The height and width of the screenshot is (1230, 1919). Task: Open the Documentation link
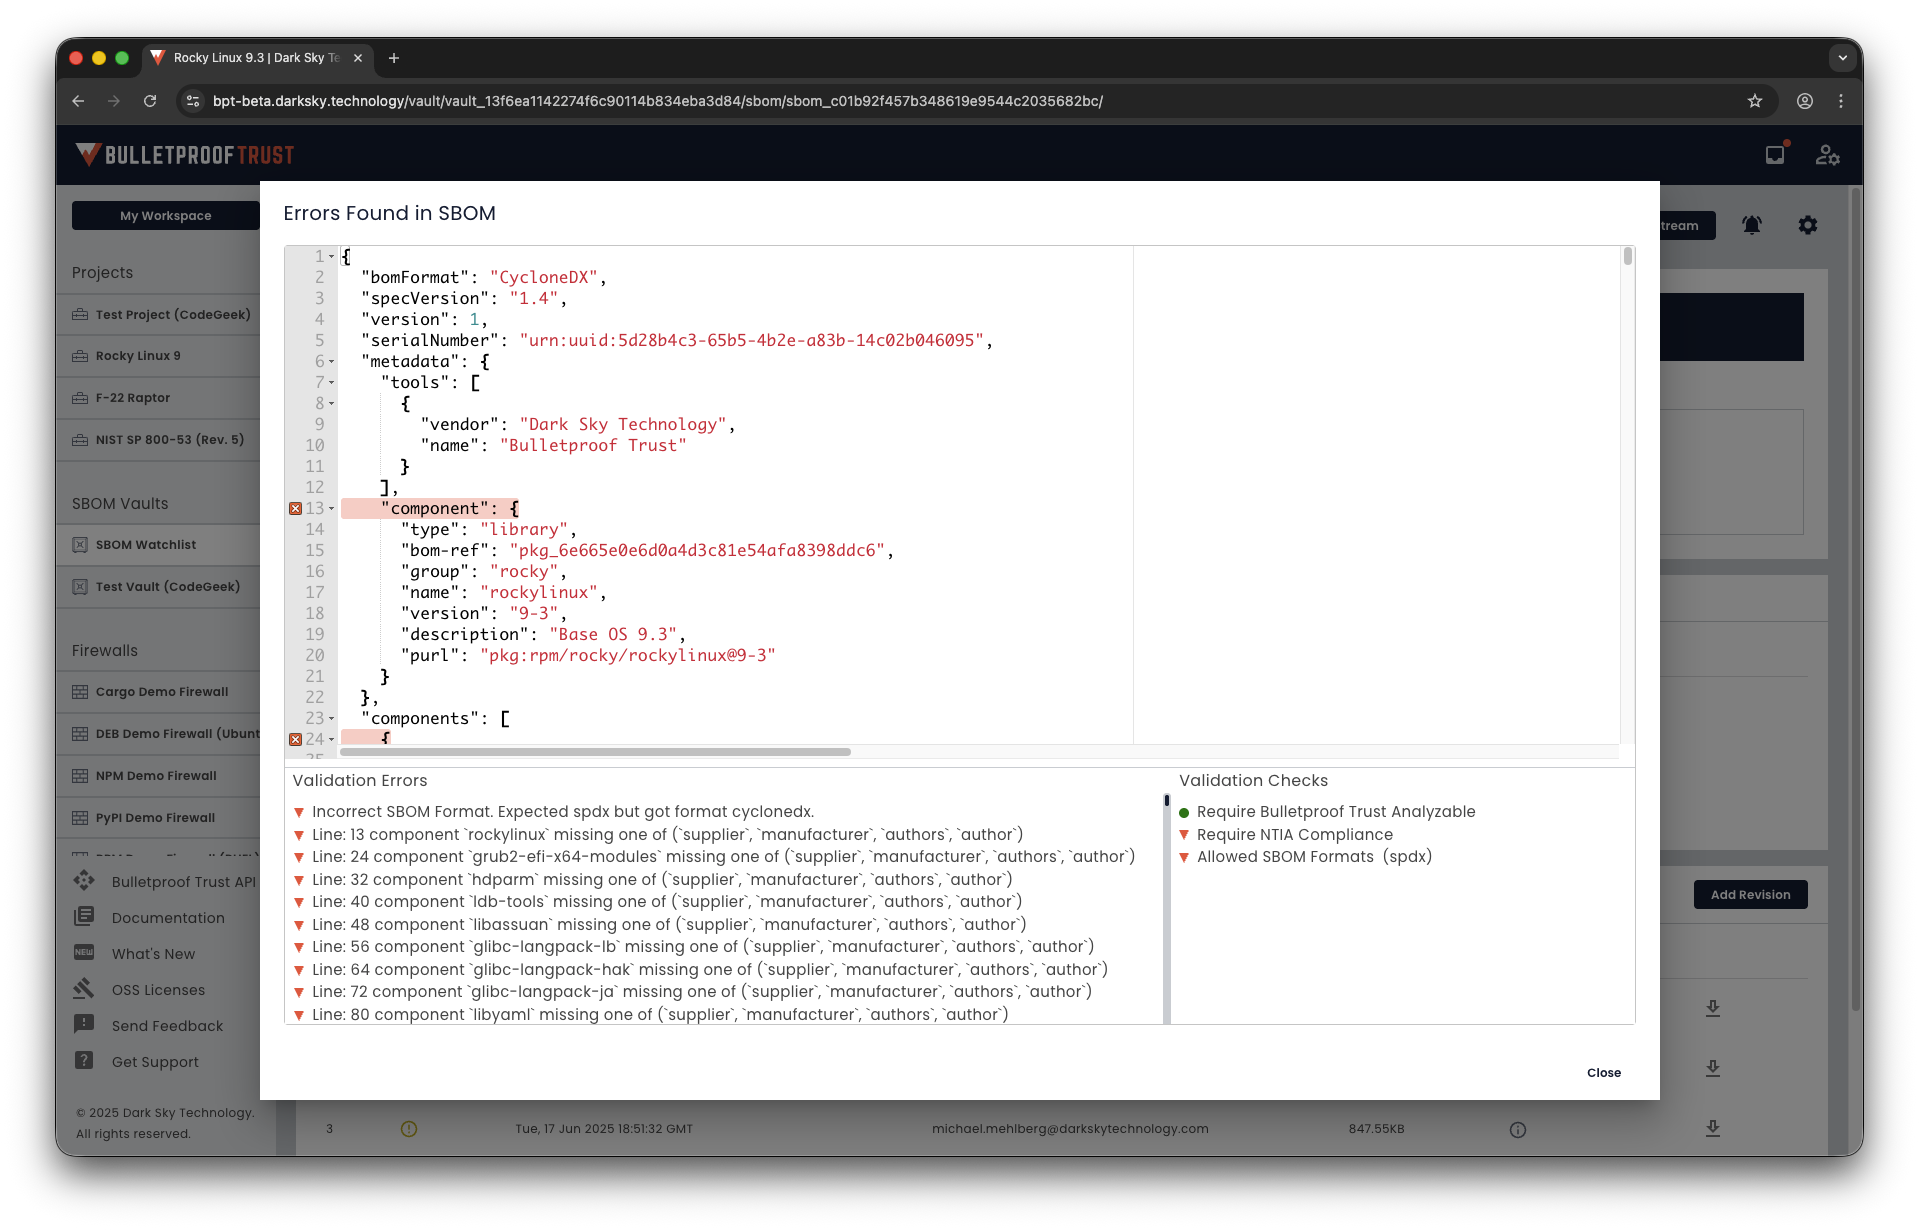tap(168, 918)
